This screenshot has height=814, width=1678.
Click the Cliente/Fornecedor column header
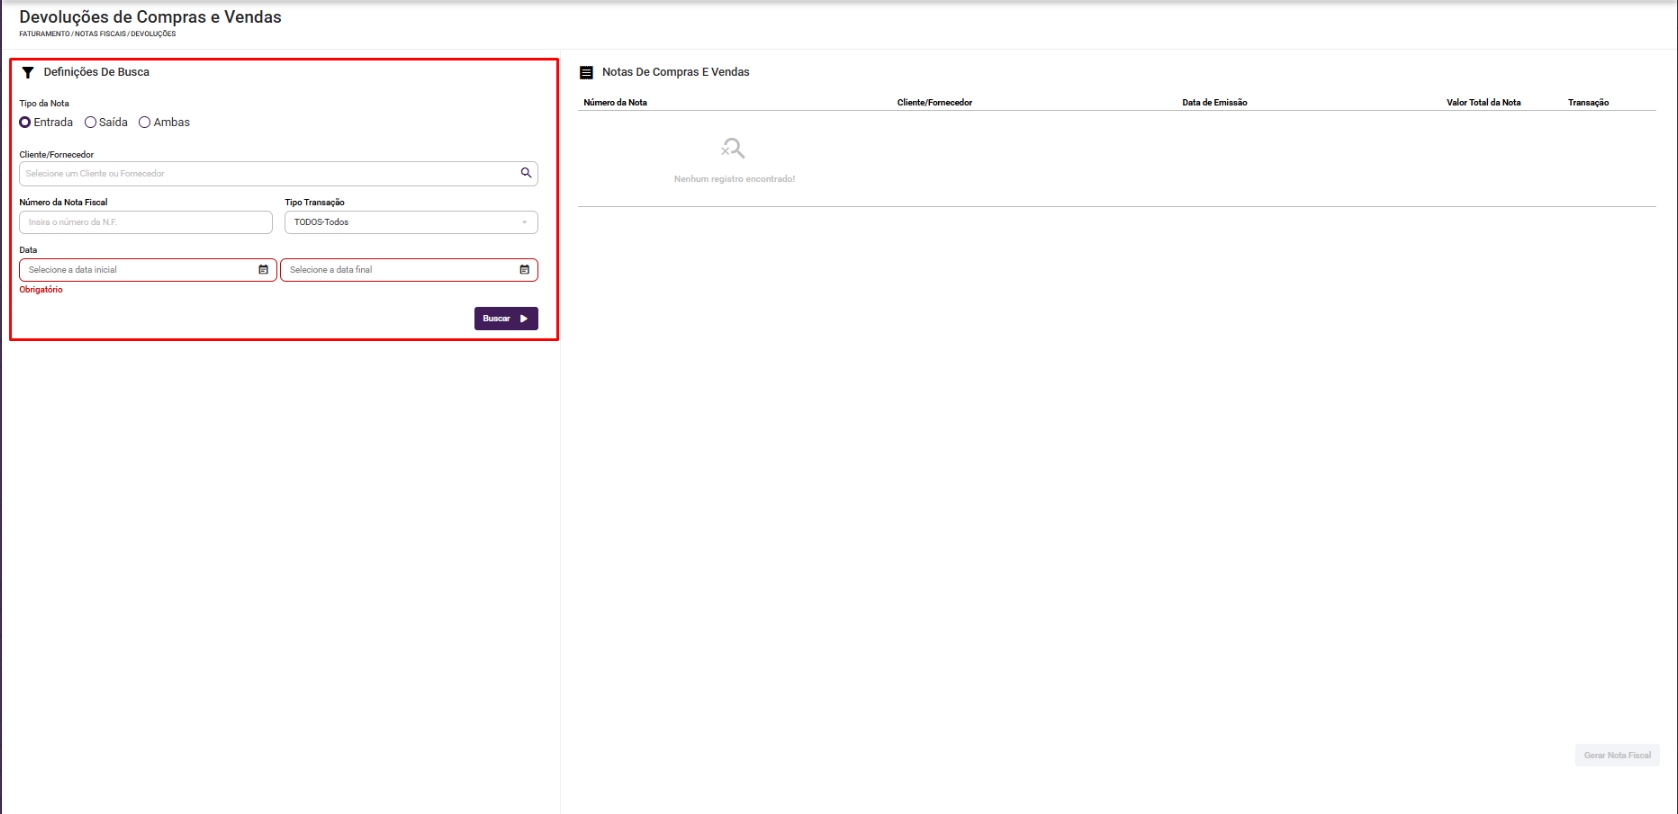click(935, 103)
